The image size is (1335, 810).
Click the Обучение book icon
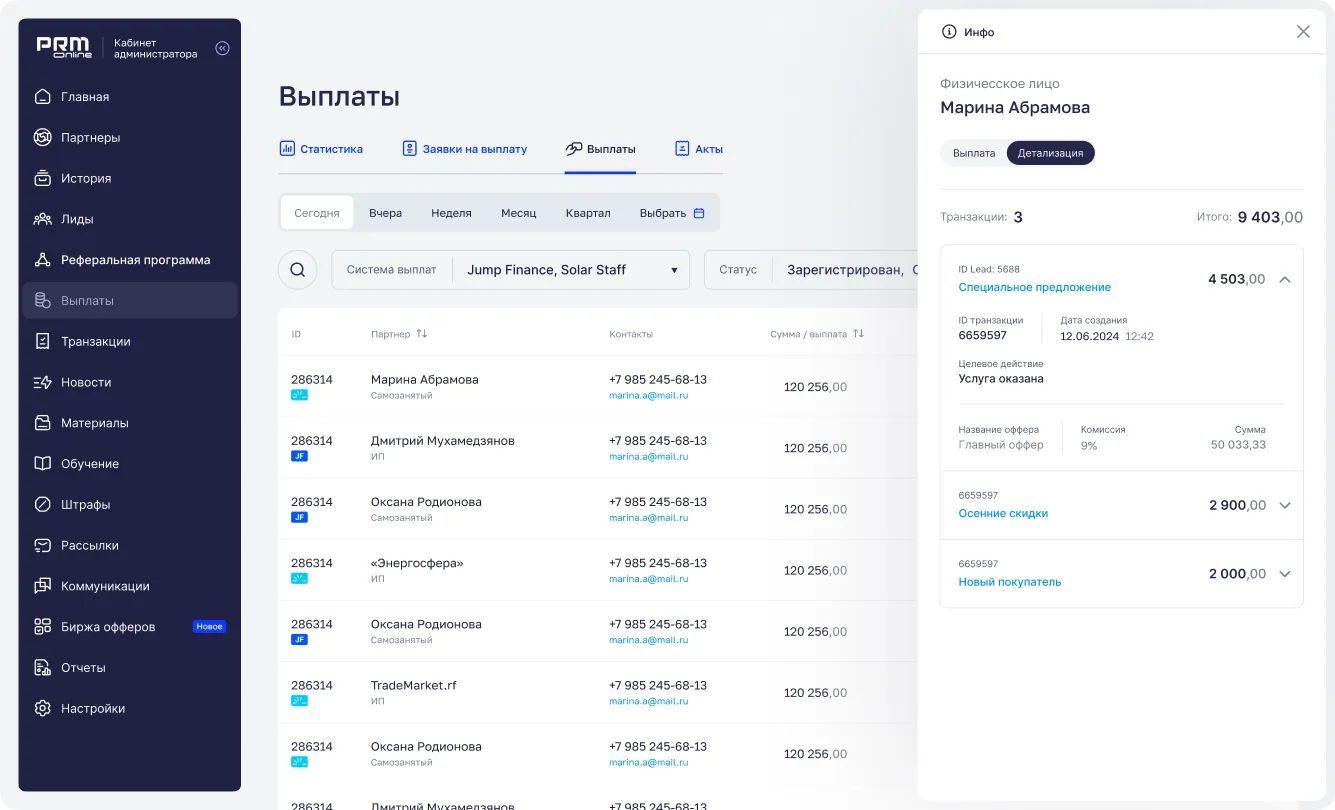pyautogui.click(x=42, y=464)
